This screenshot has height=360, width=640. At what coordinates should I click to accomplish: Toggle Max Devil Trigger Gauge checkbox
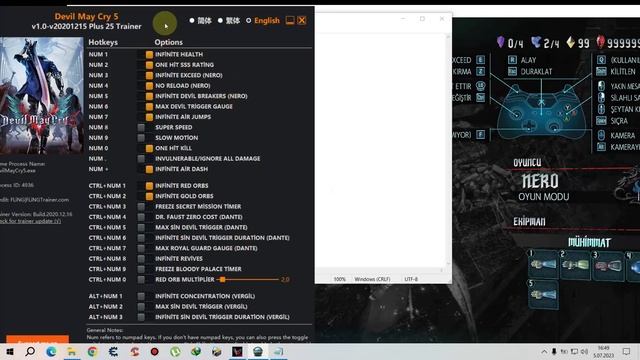[x=149, y=107]
